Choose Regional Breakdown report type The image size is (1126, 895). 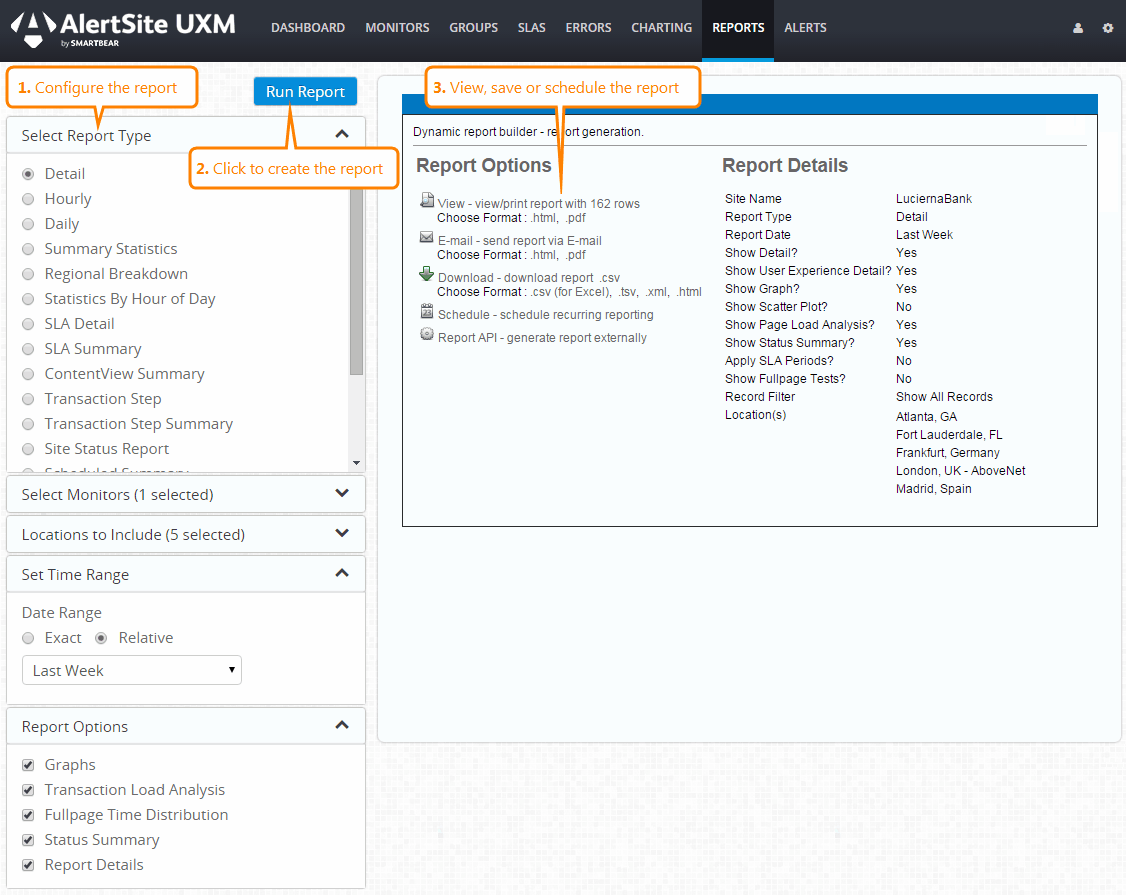pos(28,274)
